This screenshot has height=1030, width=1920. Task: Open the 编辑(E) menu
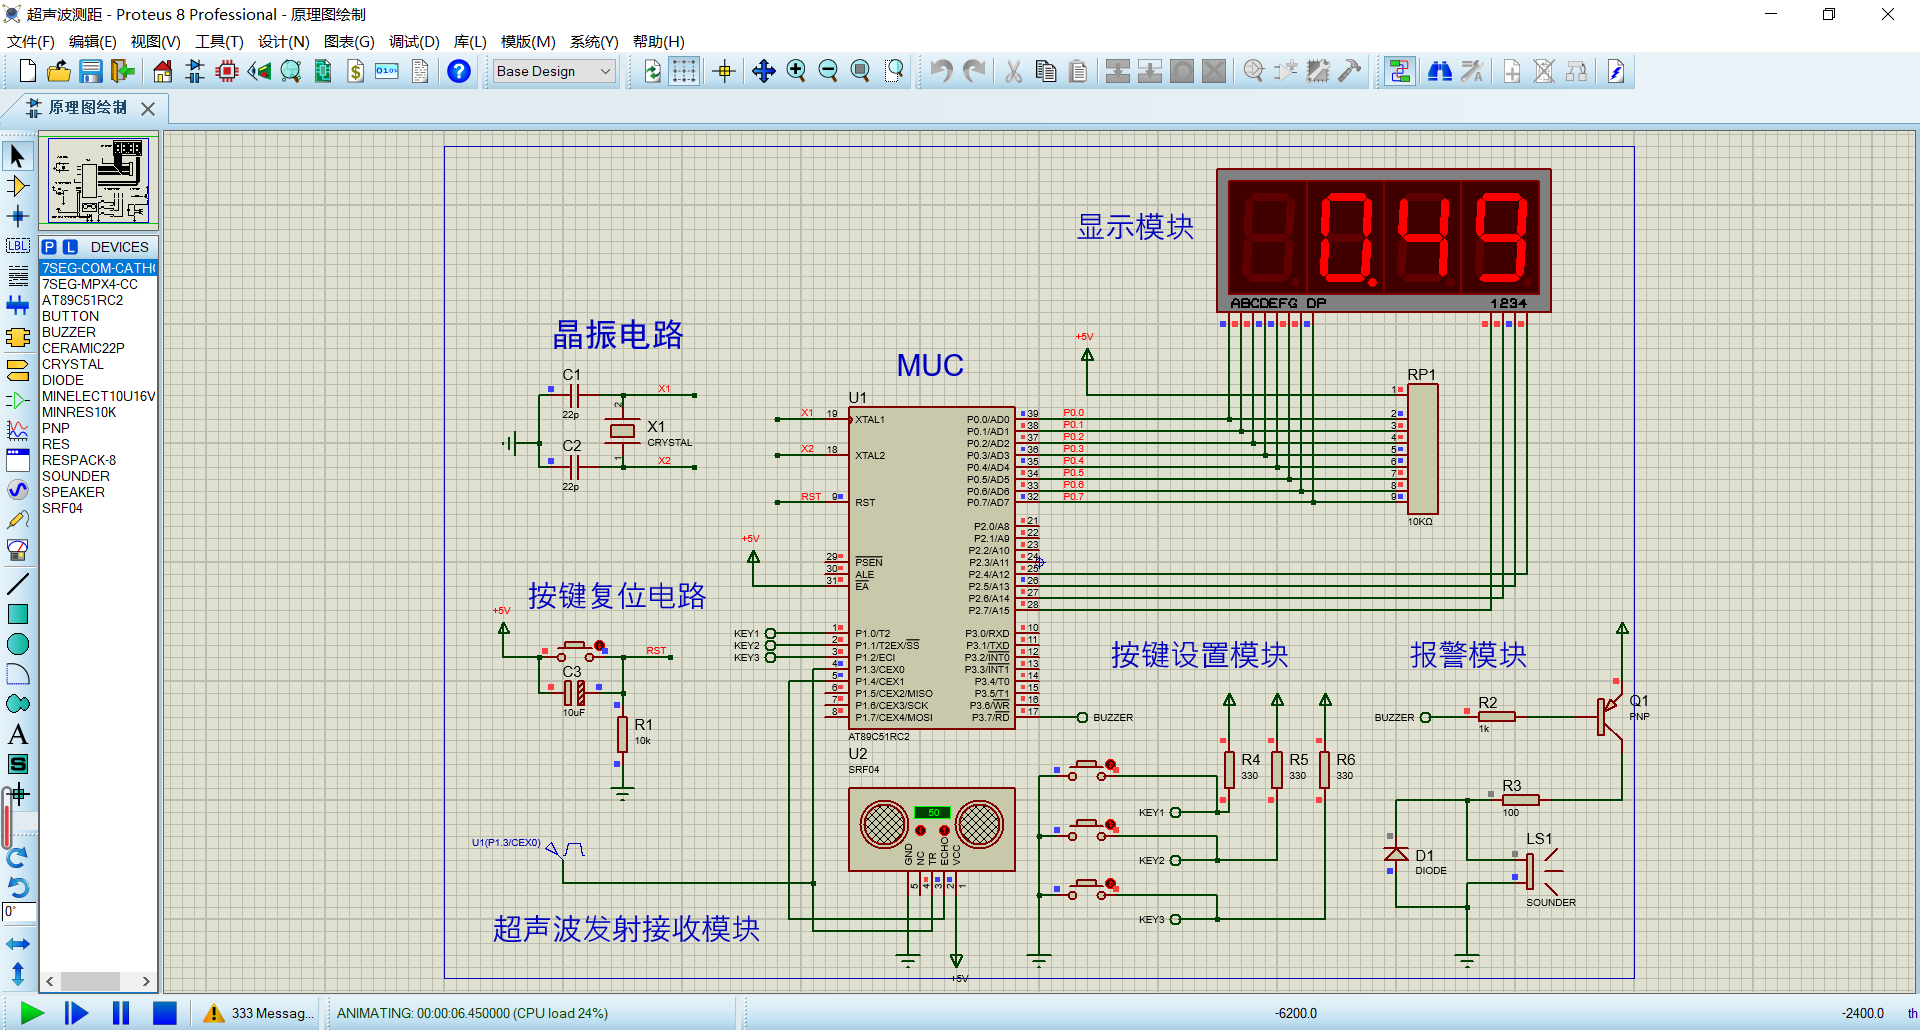(92, 41)
